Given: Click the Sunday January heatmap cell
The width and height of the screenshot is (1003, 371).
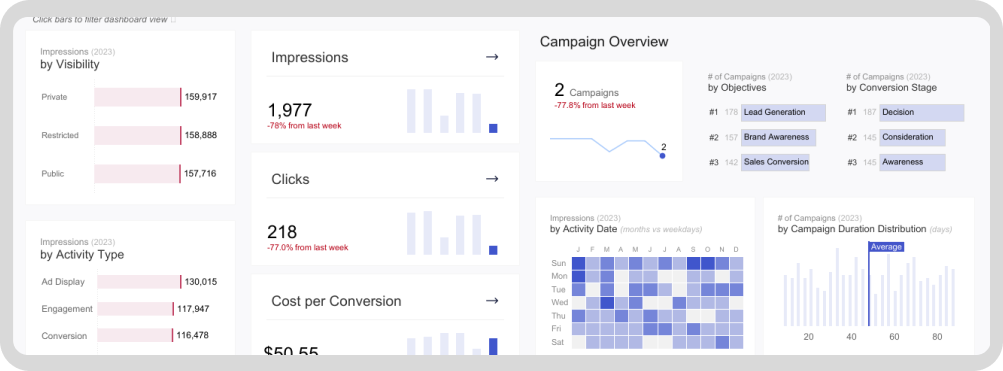Looking at the screenshot, I should pyautogui.click(x=578, y=264).
